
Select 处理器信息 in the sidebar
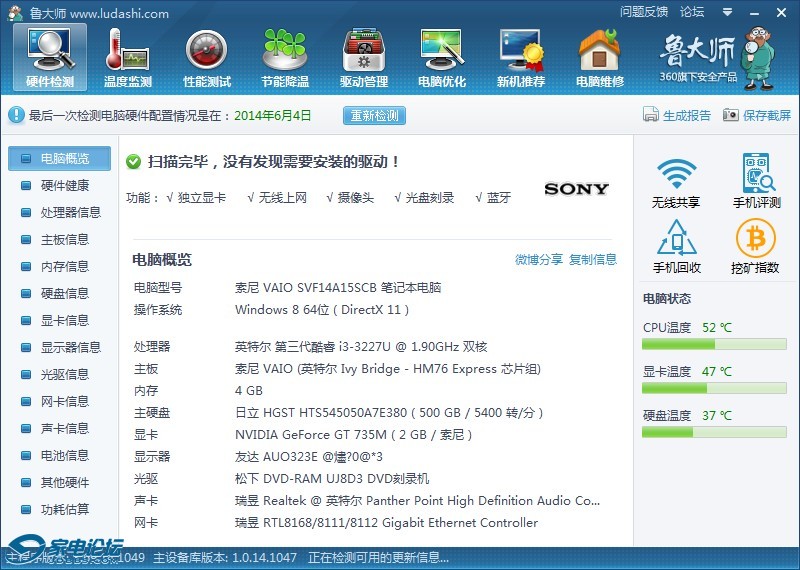click(x=70, y=212)
